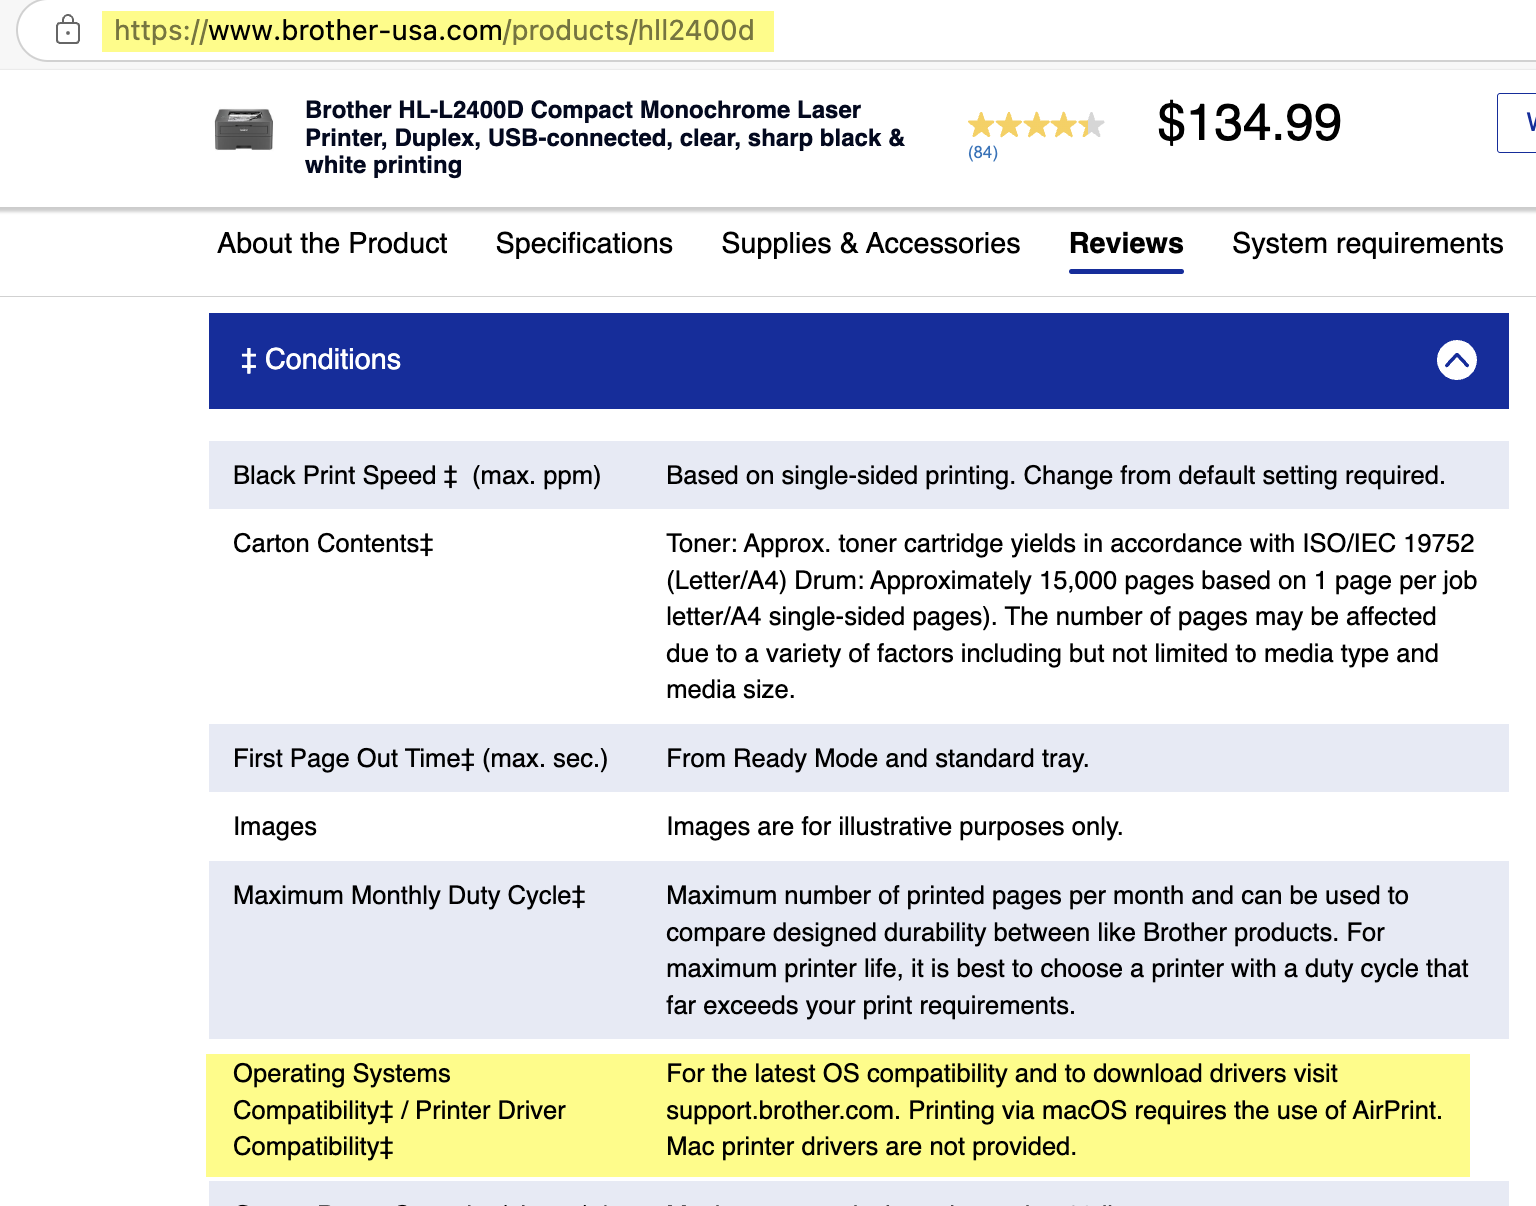This screenshot has width=1536, height=1206.
Task: Click the $134.99 price text
Action: [x=1248, y=123]
